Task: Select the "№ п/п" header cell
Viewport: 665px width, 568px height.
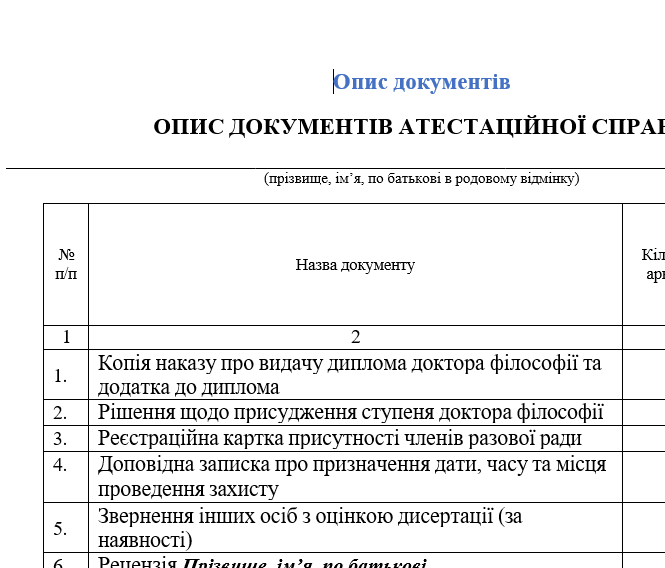Action: [x=66, y=265]
